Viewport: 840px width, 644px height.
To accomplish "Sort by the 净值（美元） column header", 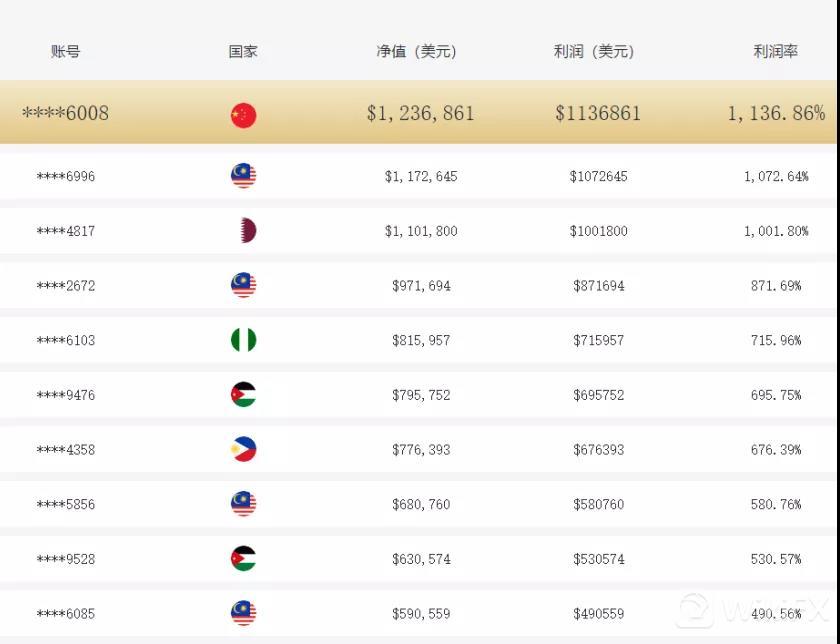I will point(417,51).
